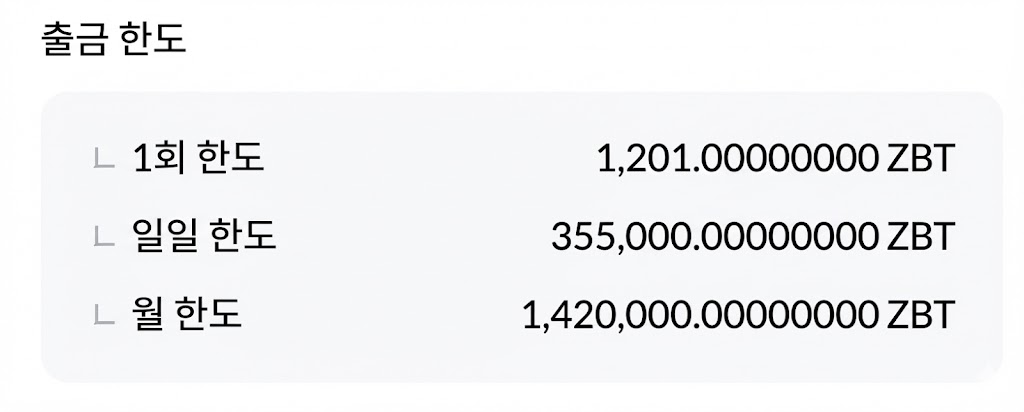Click the ZBT unit on the 1회 한도 row

coord(921,157)
